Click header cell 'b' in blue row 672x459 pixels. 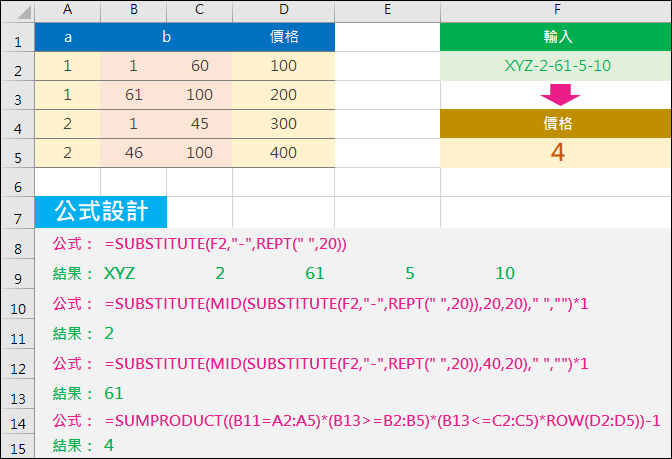[x=167, y=37]
